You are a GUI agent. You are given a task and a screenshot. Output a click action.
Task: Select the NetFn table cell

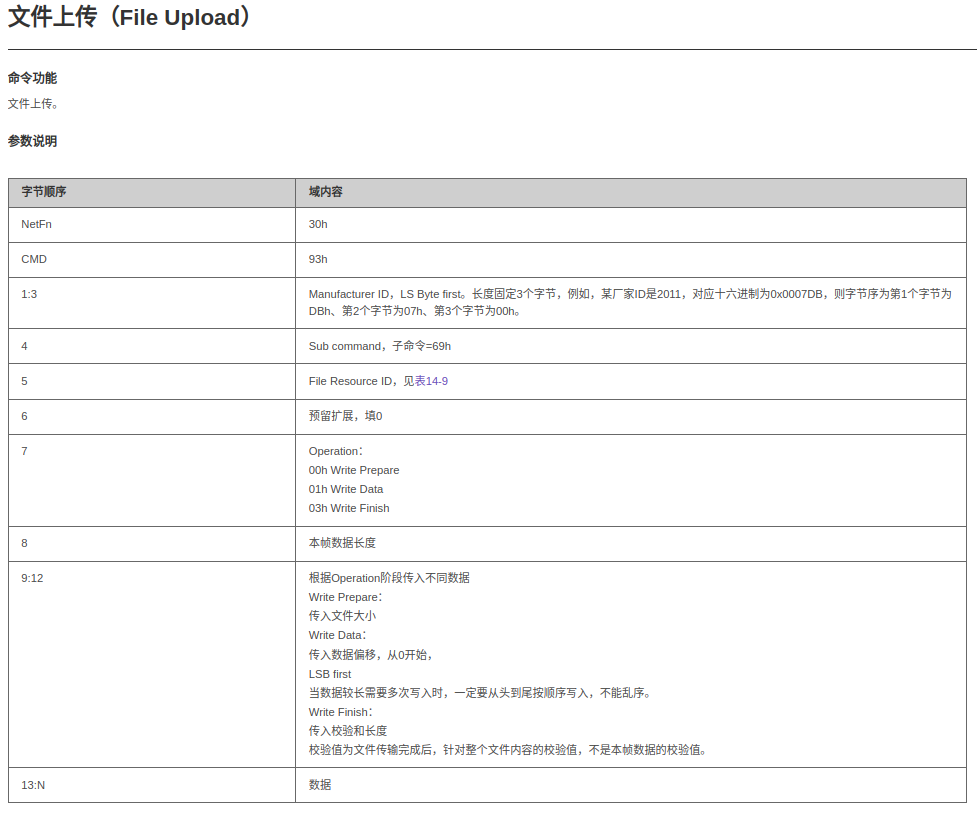pos(36,224)
